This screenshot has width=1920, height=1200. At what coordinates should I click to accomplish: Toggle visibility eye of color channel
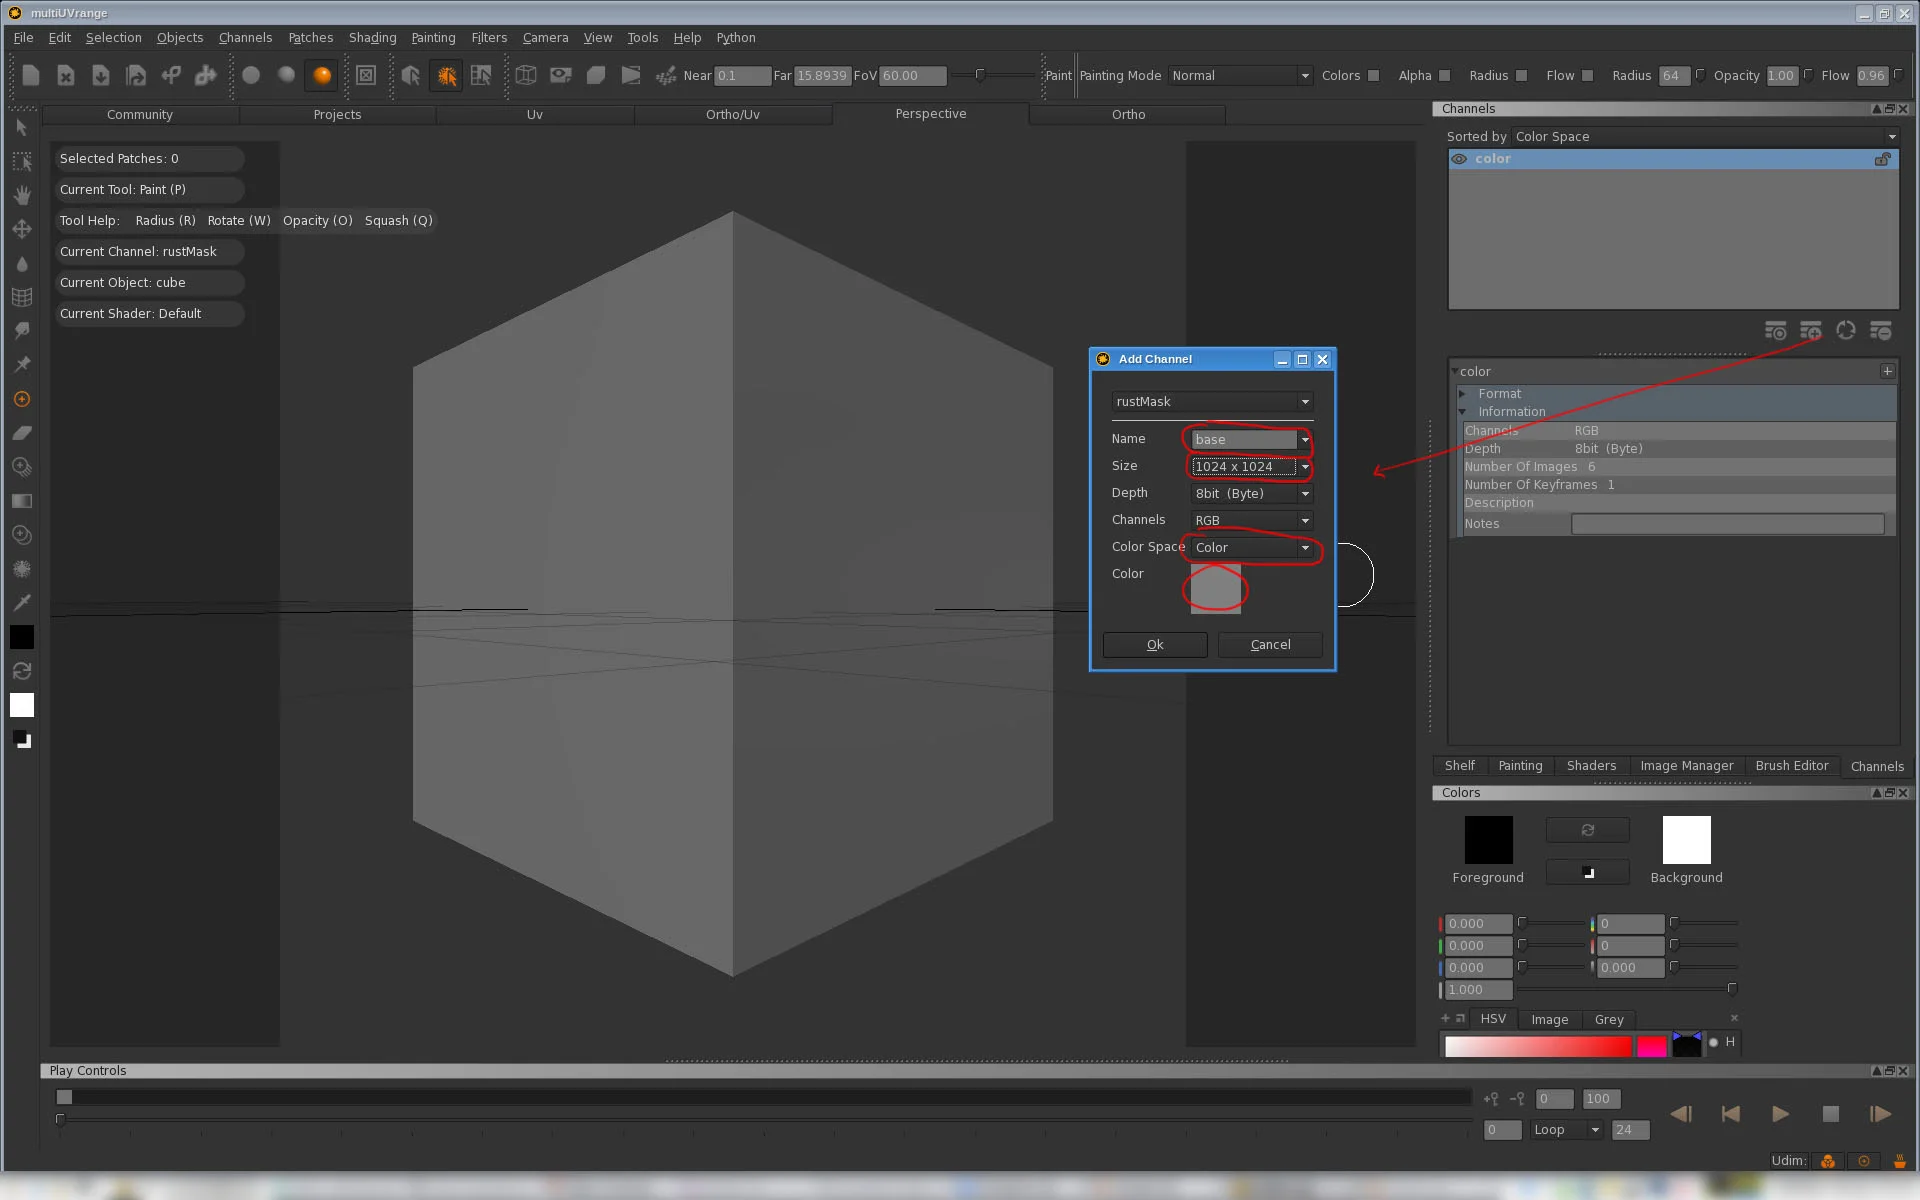[1460, 159]
